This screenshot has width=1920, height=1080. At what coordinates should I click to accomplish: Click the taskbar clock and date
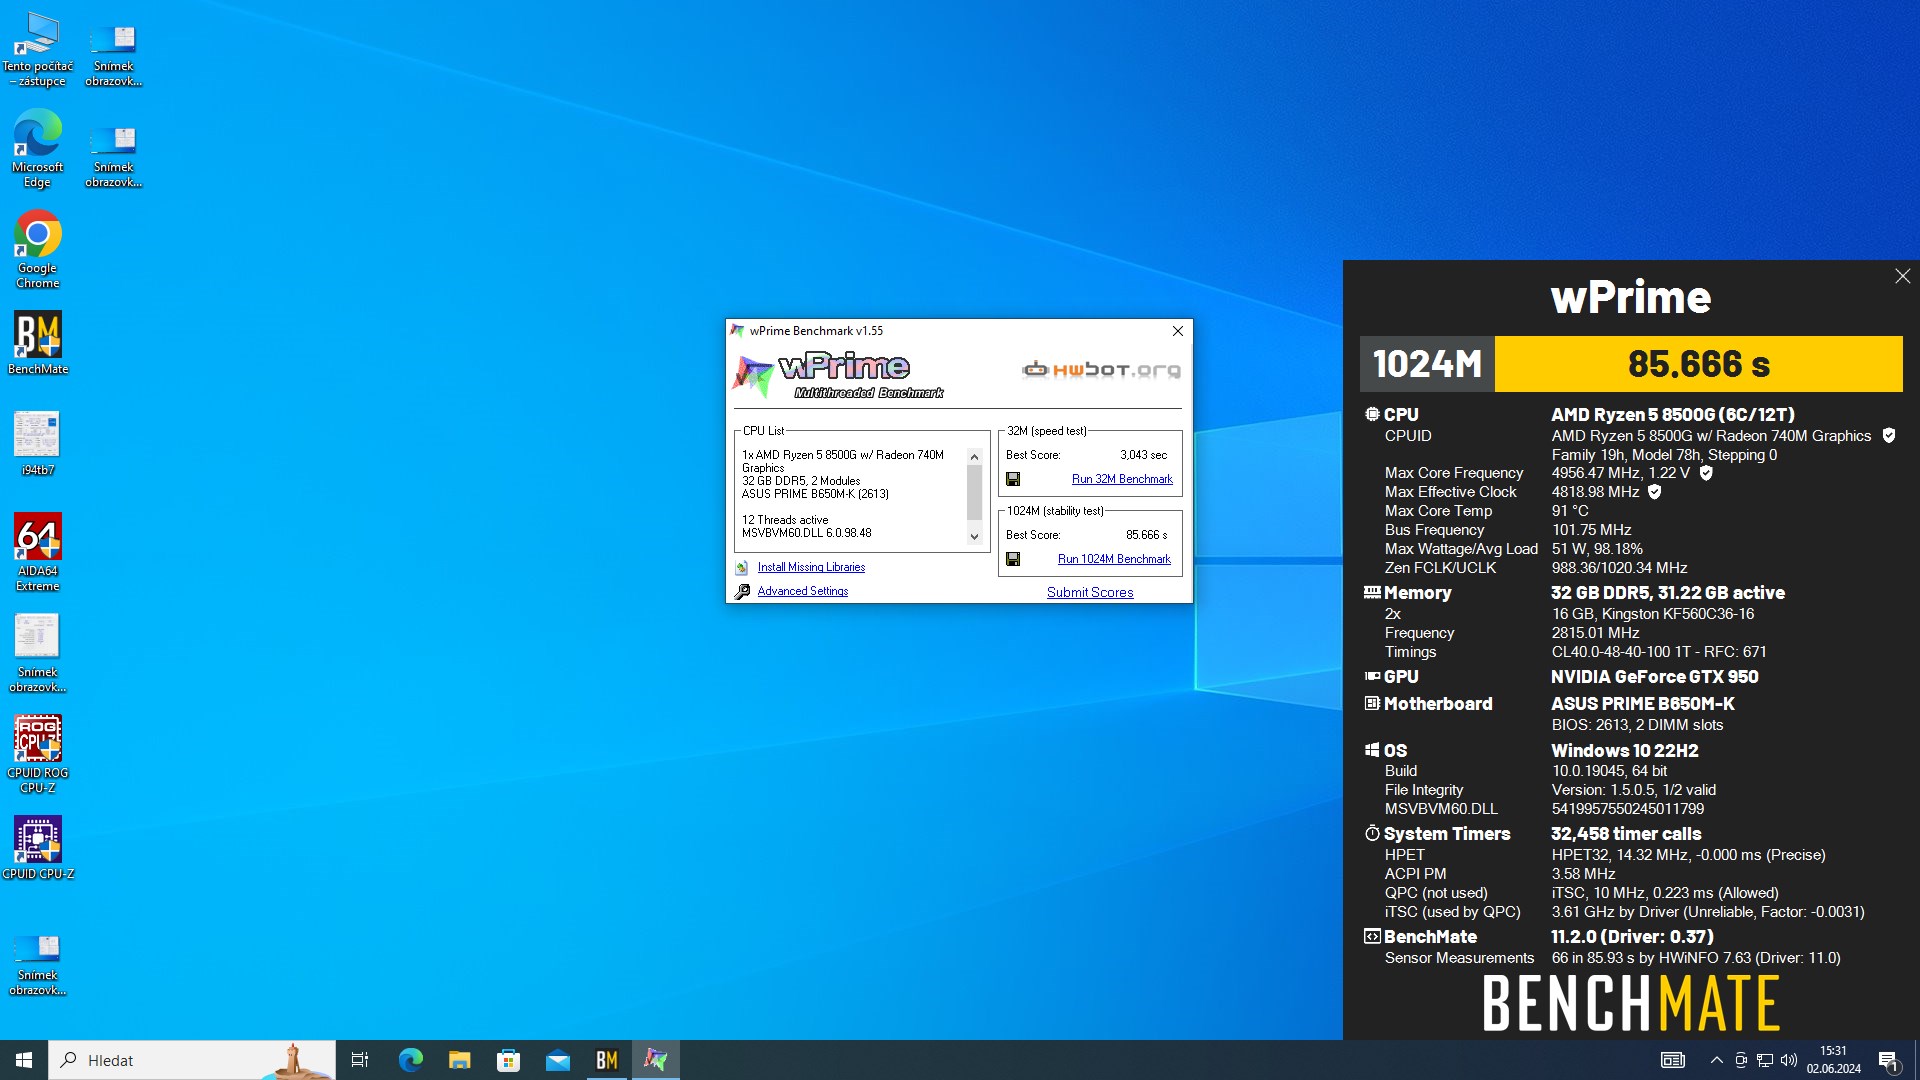point(1833,1060)
